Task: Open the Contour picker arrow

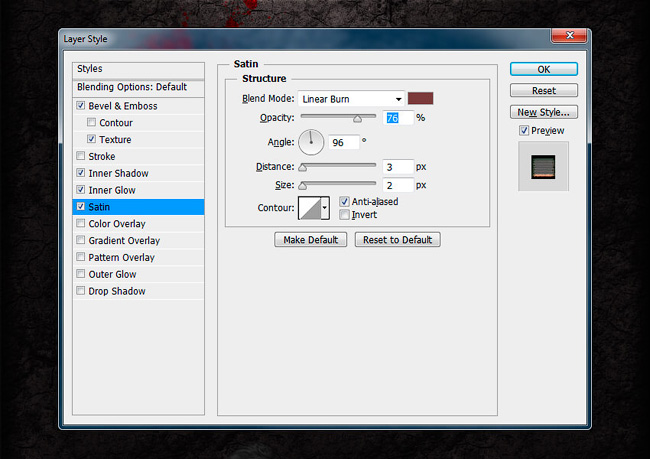Action: tap(325, 208)
